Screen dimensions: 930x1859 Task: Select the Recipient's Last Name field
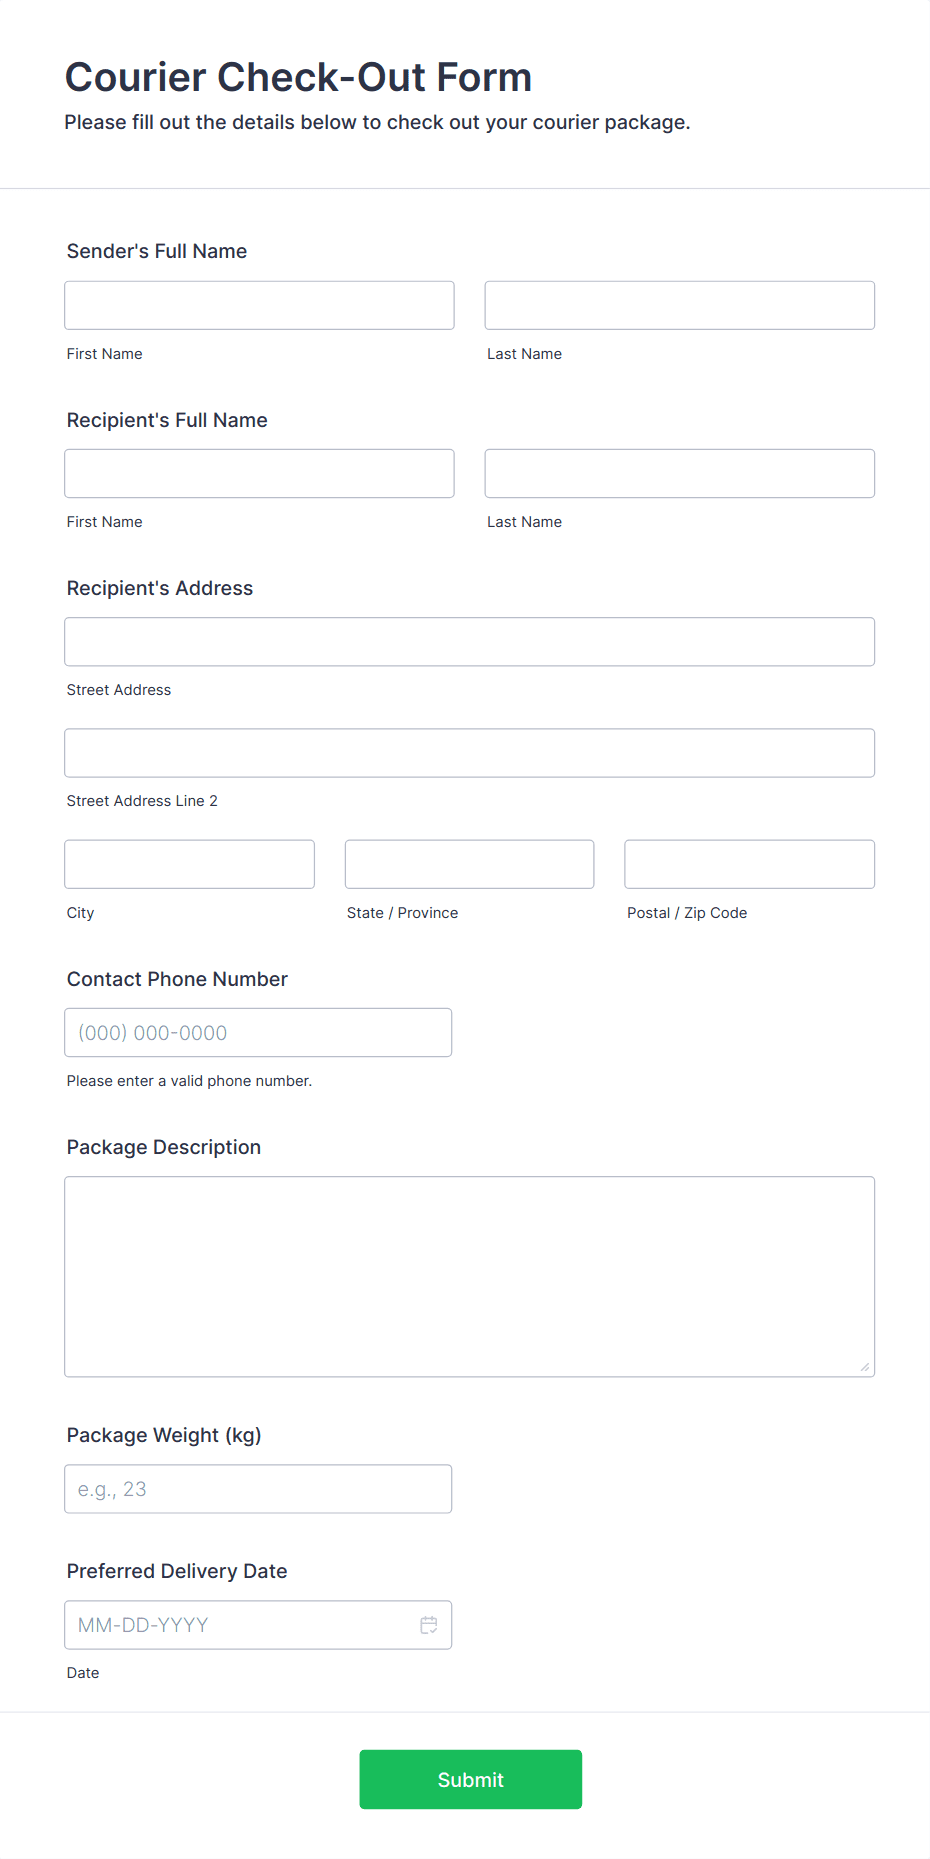pyautogui.click(x=678, y=473)
